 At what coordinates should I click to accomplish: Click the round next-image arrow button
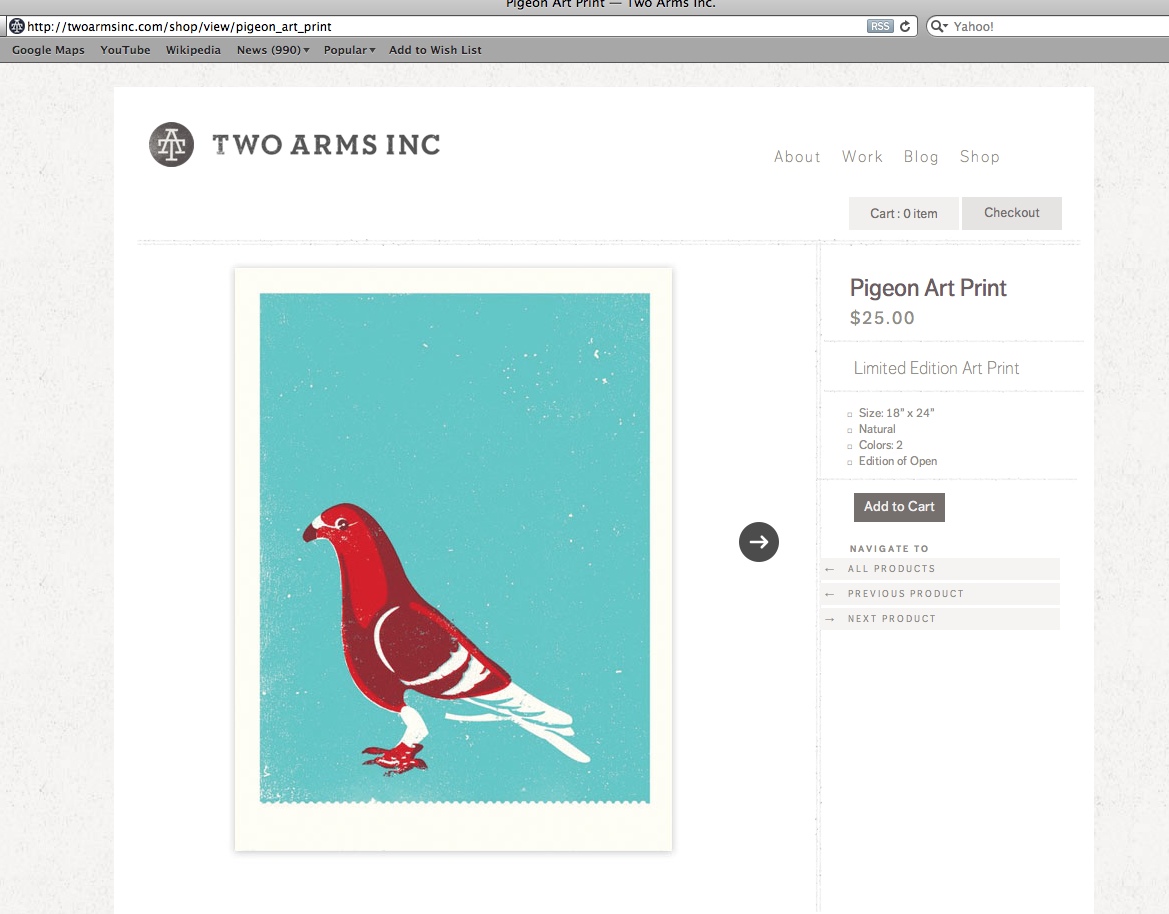(759, 542)
